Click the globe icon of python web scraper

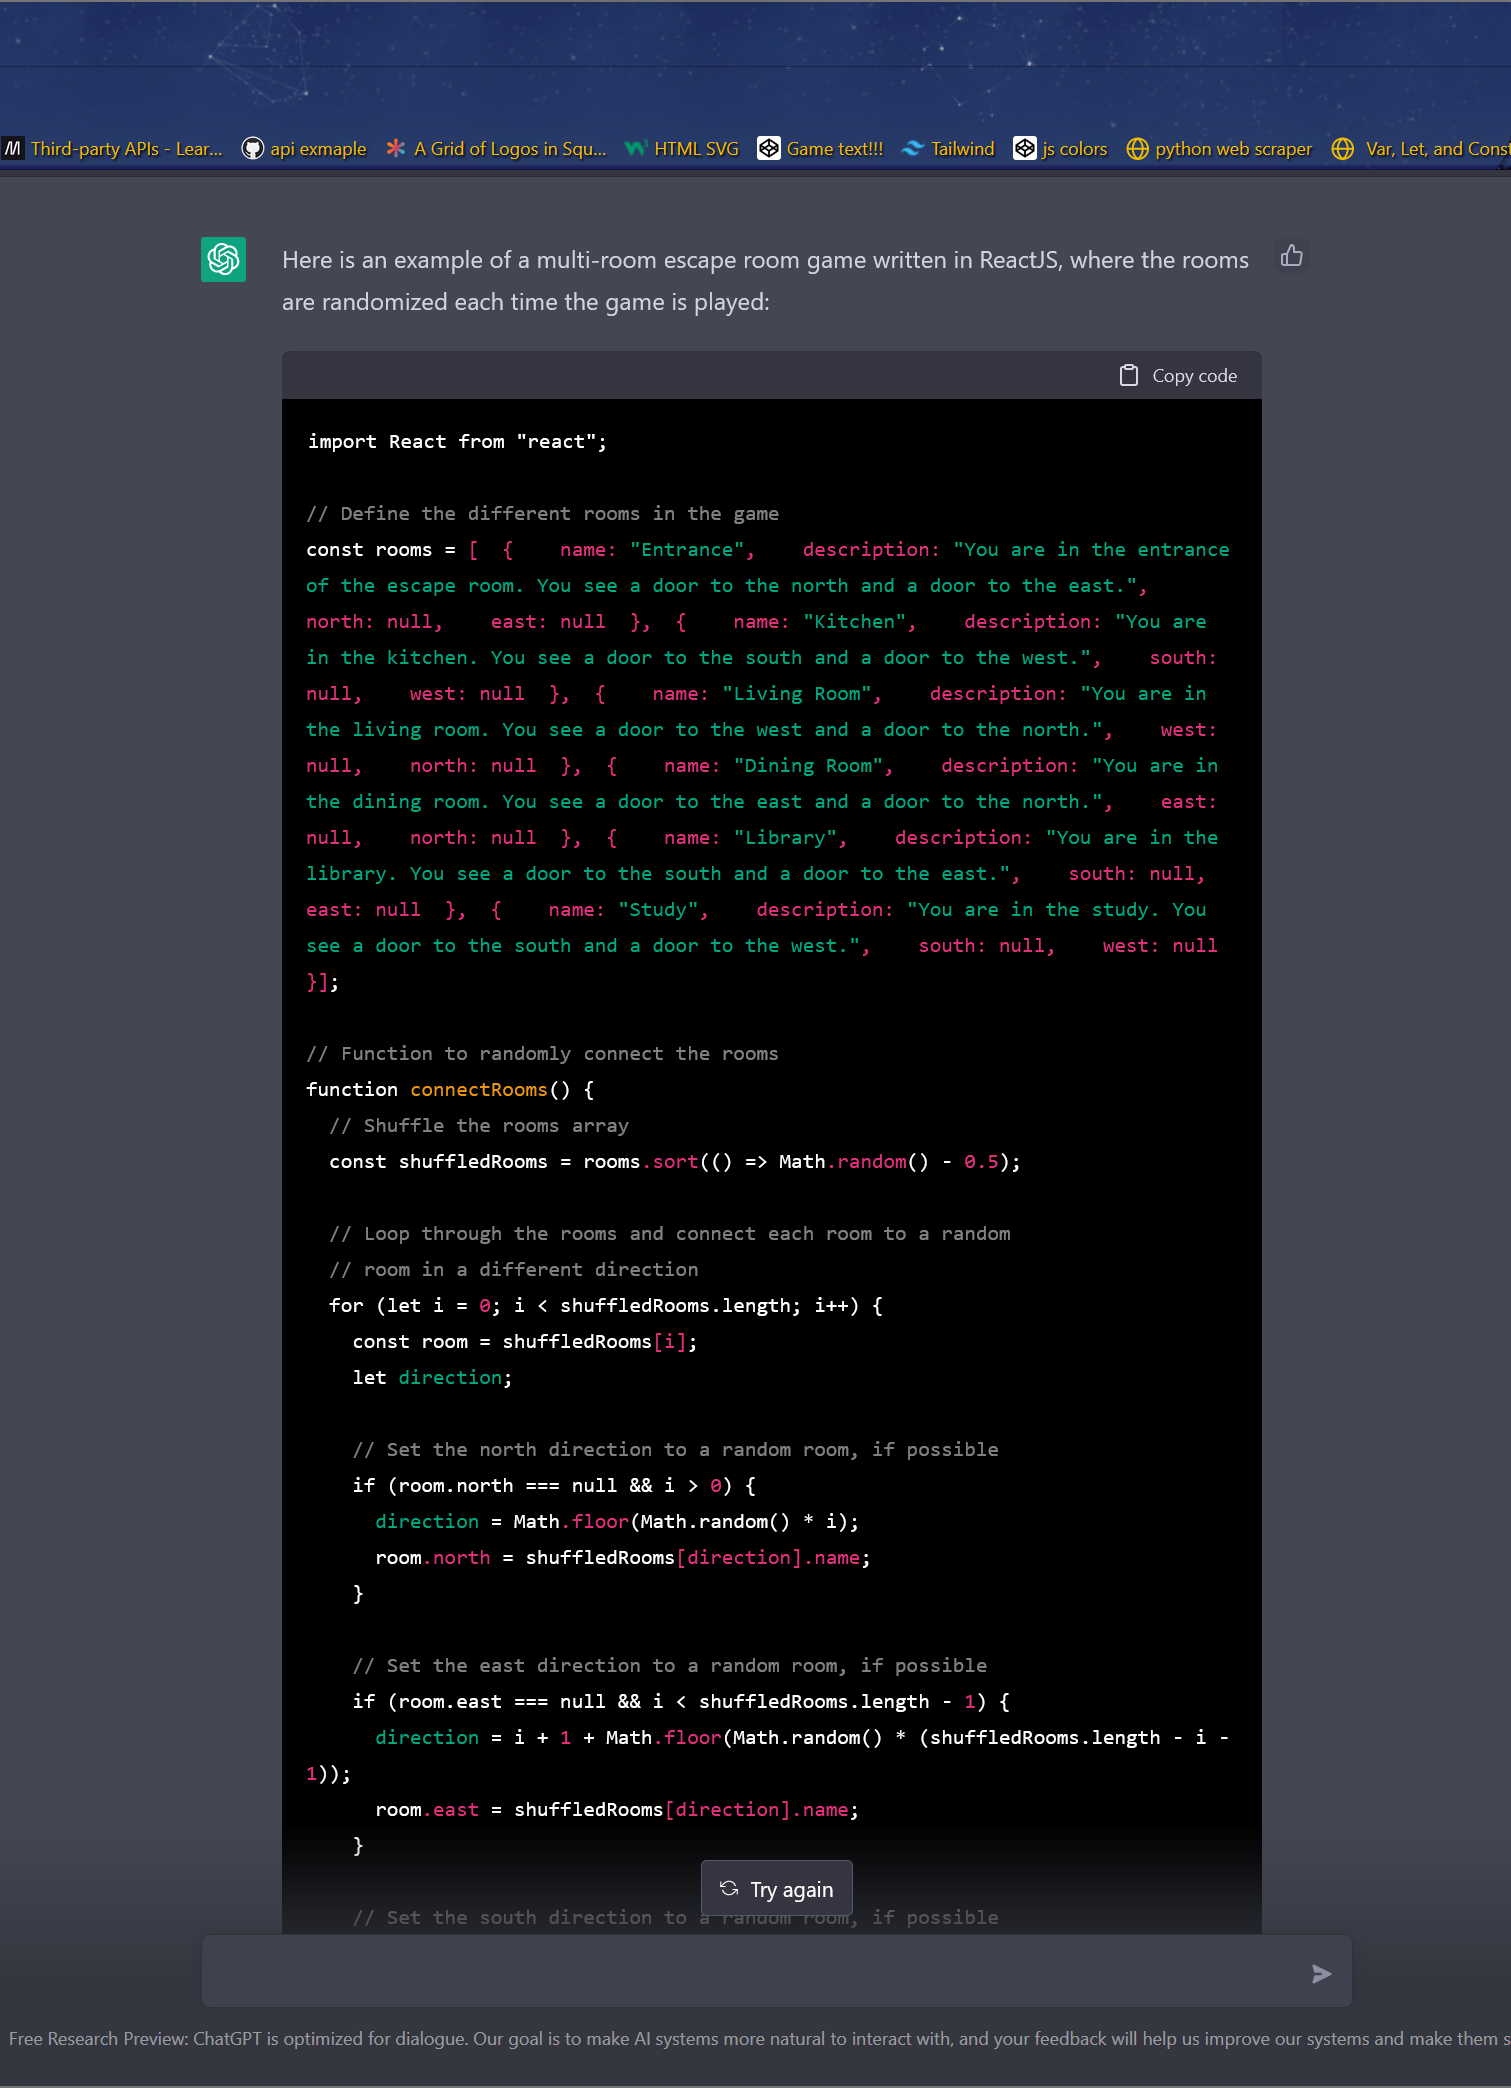pyautogui.click(x=1137, y=149)
